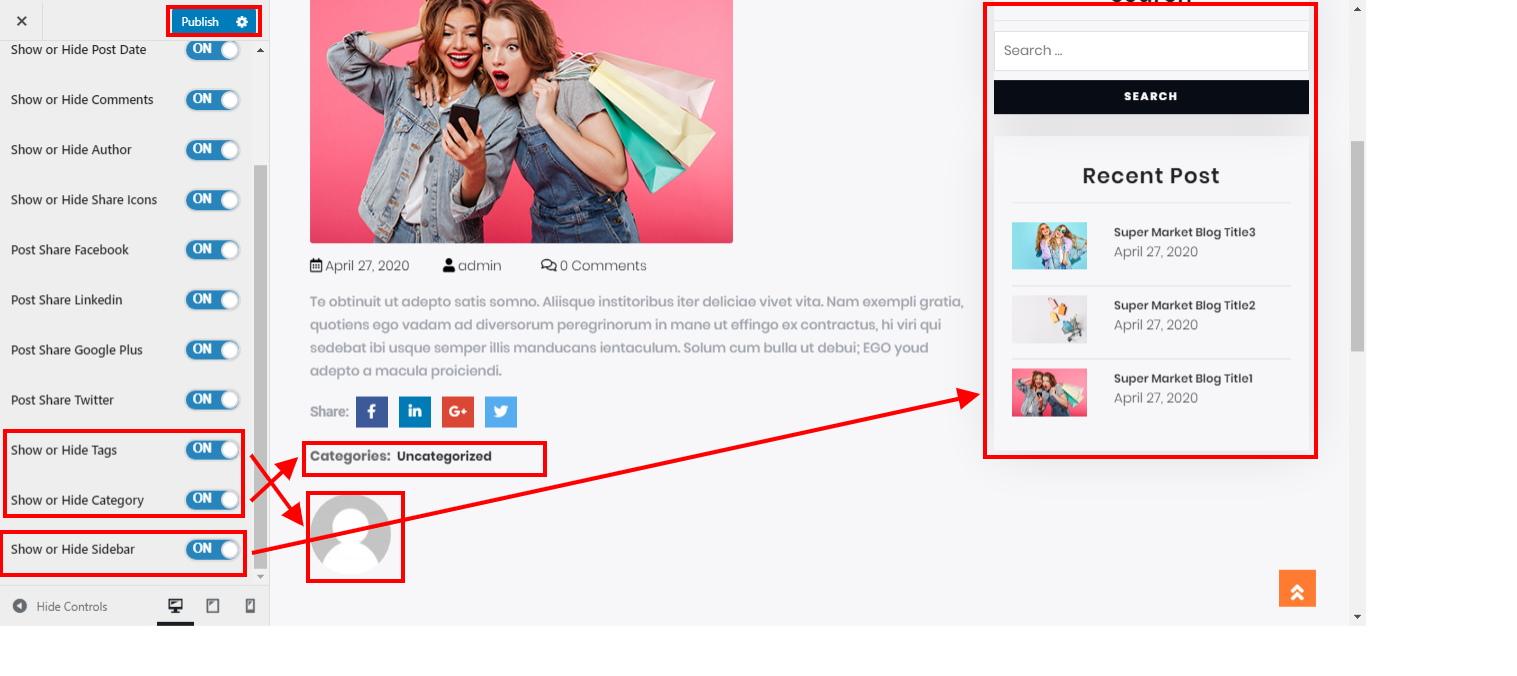The height and width of the screenshot is (676, 1517).
Task: Switch to tablet preview icon
Action: point(213,606)
